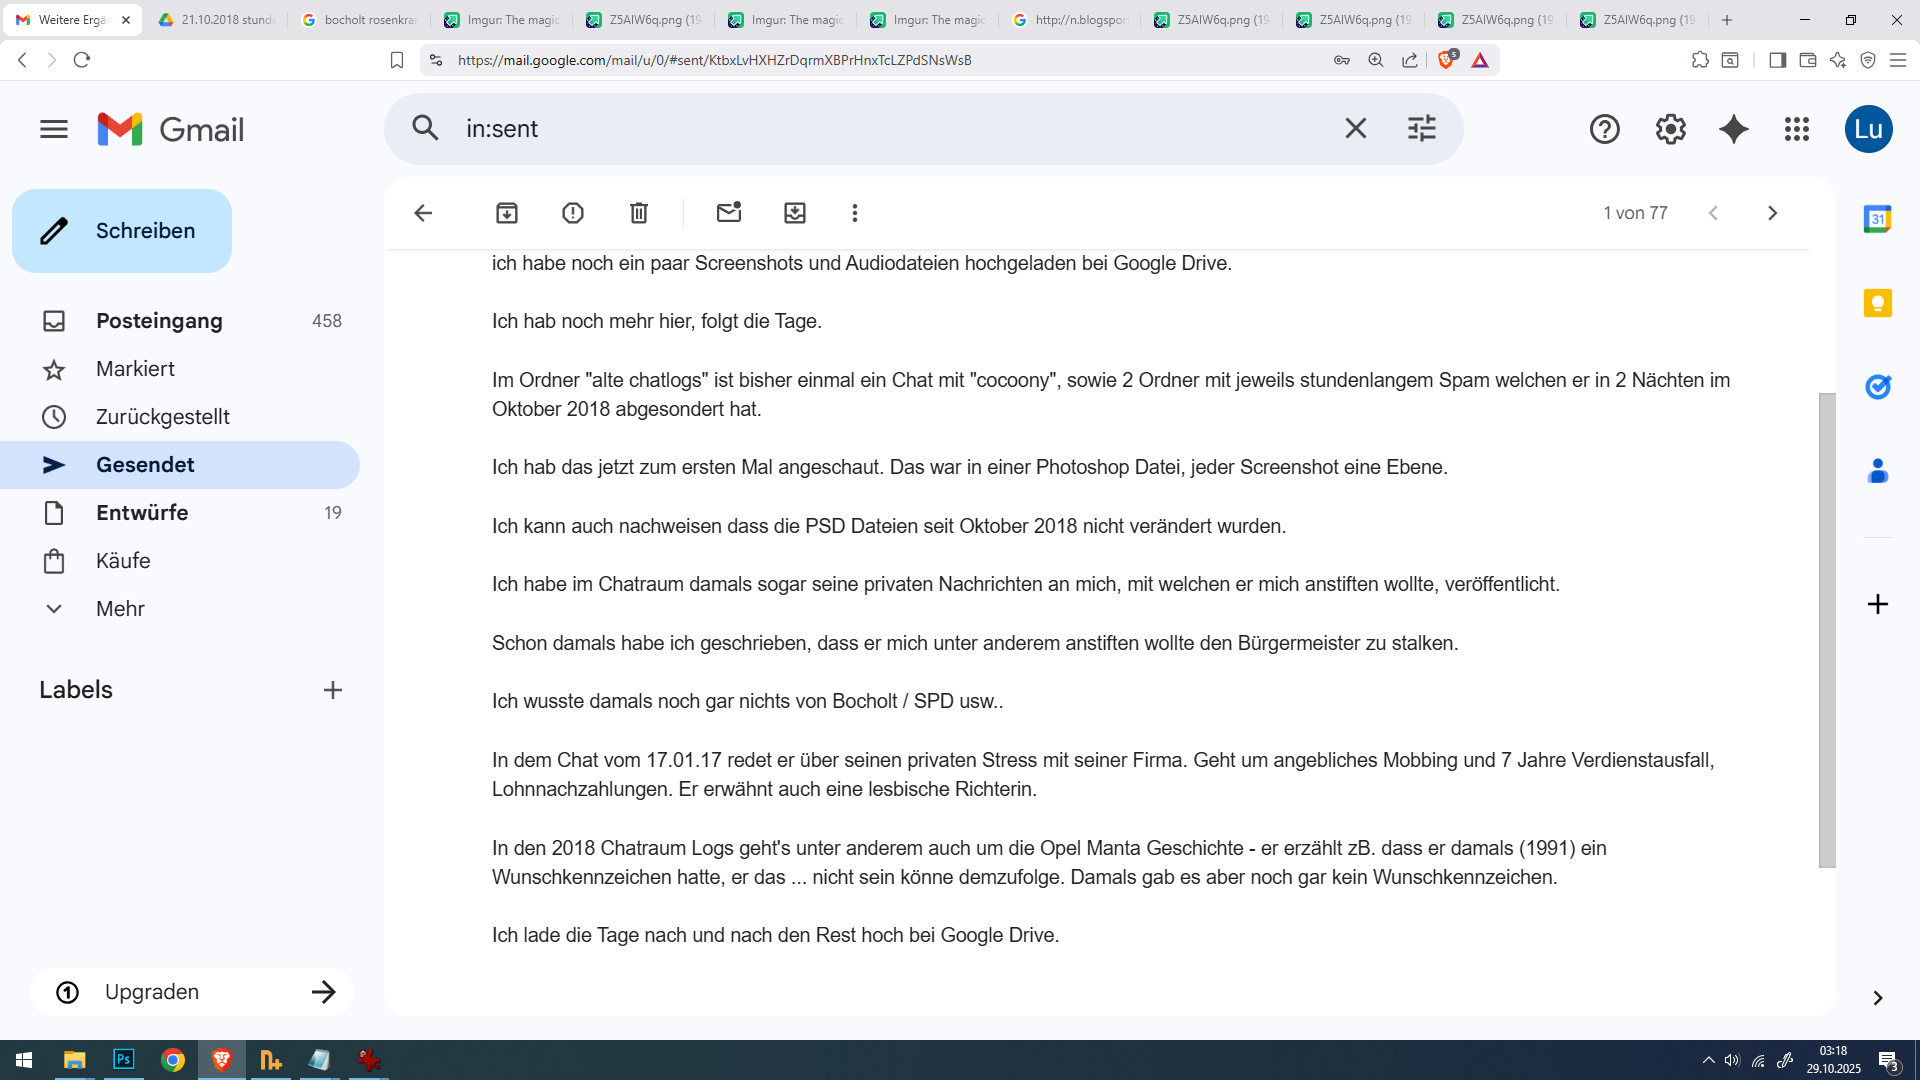Screen dimensions: 1920x1080
Task: Open Gmail settings gear
Action: coord(1670,129)
